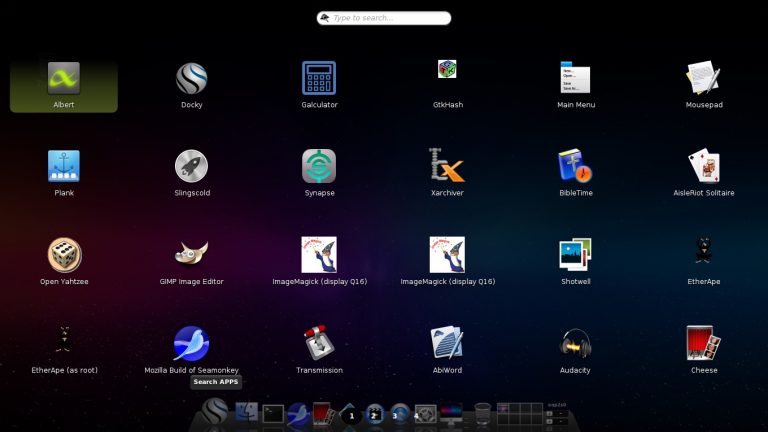Image resolution: width=768 pixels, height=432 pixels.
Task: Start AisleRiot Solitaire game
Action: pyautogui.click(x=703, y=167)
